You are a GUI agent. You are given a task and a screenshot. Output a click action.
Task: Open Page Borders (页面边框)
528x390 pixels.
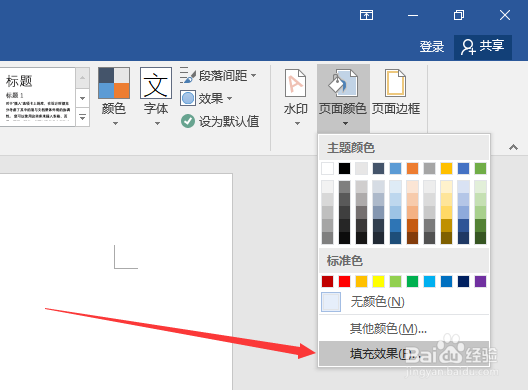(396, 93)
